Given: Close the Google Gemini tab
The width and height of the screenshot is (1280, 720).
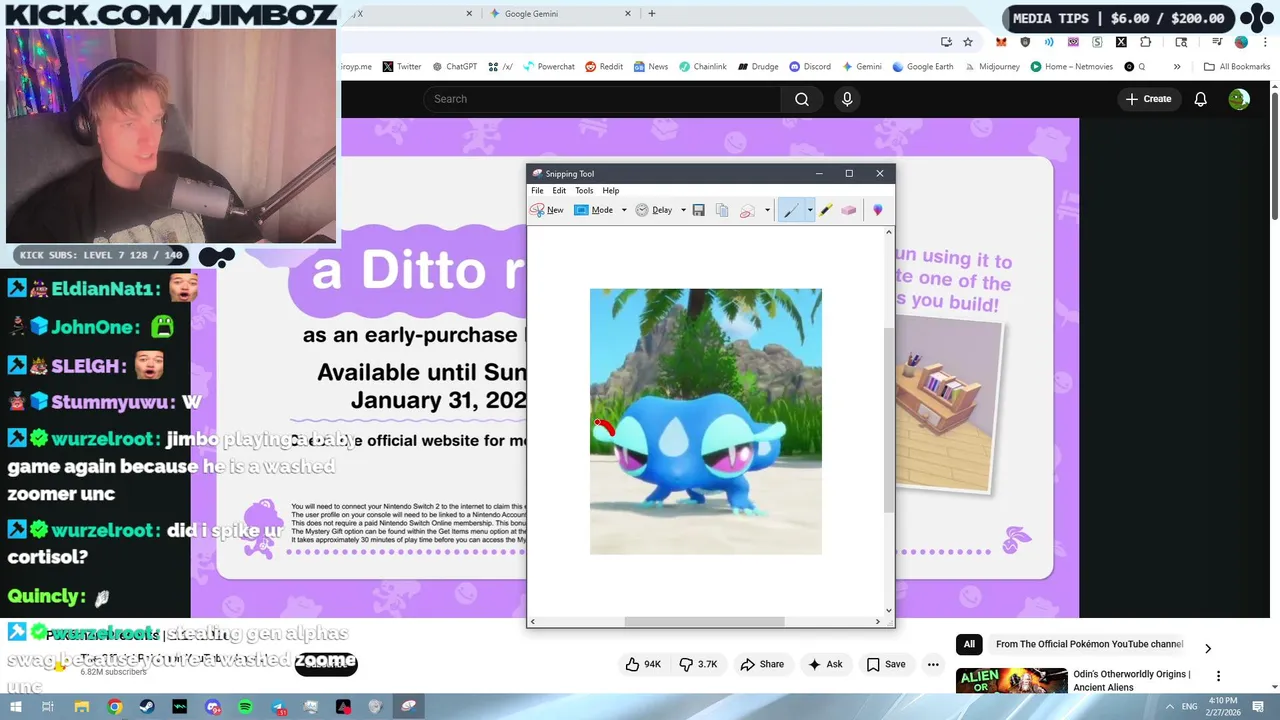Looking at the screenshot, I should tap(628, 14).
